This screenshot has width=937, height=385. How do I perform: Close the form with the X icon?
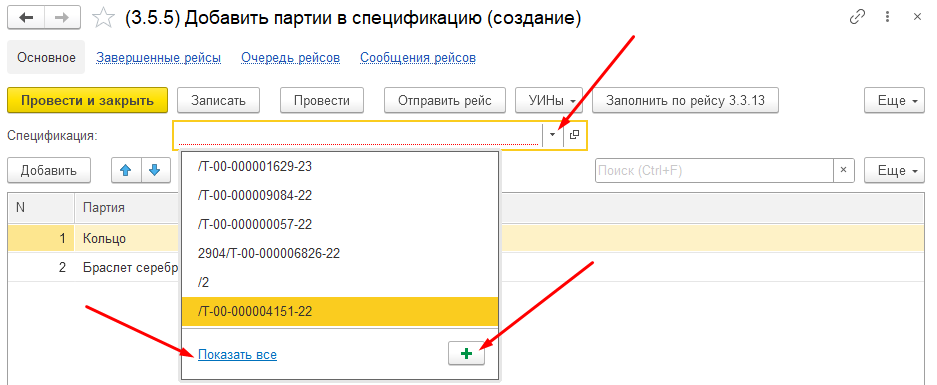pyautogui.click(x=917, y=17)
